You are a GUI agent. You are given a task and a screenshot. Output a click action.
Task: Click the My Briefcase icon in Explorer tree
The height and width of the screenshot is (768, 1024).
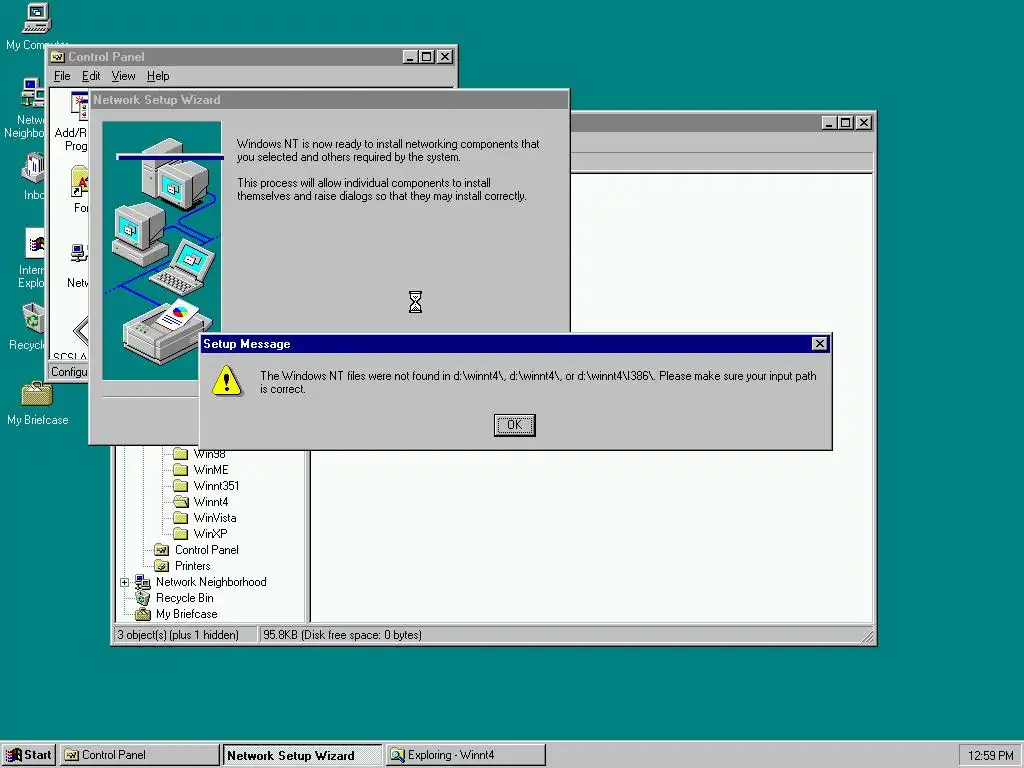(142, 614)
